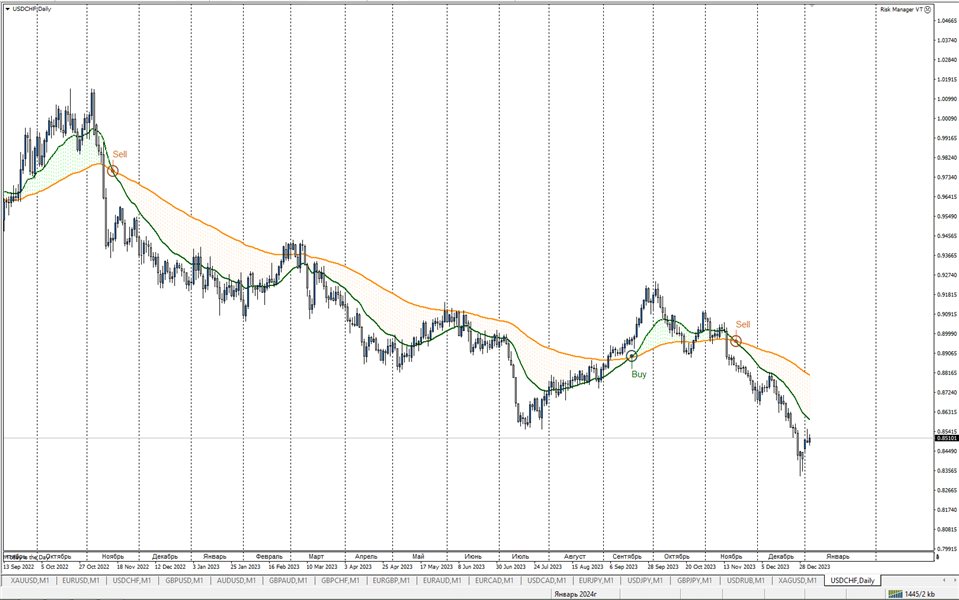Click the 16 Feb 2023 date label
Image resolution: width=959 pixels, height=600 pixels.
[x=284, y=566]
